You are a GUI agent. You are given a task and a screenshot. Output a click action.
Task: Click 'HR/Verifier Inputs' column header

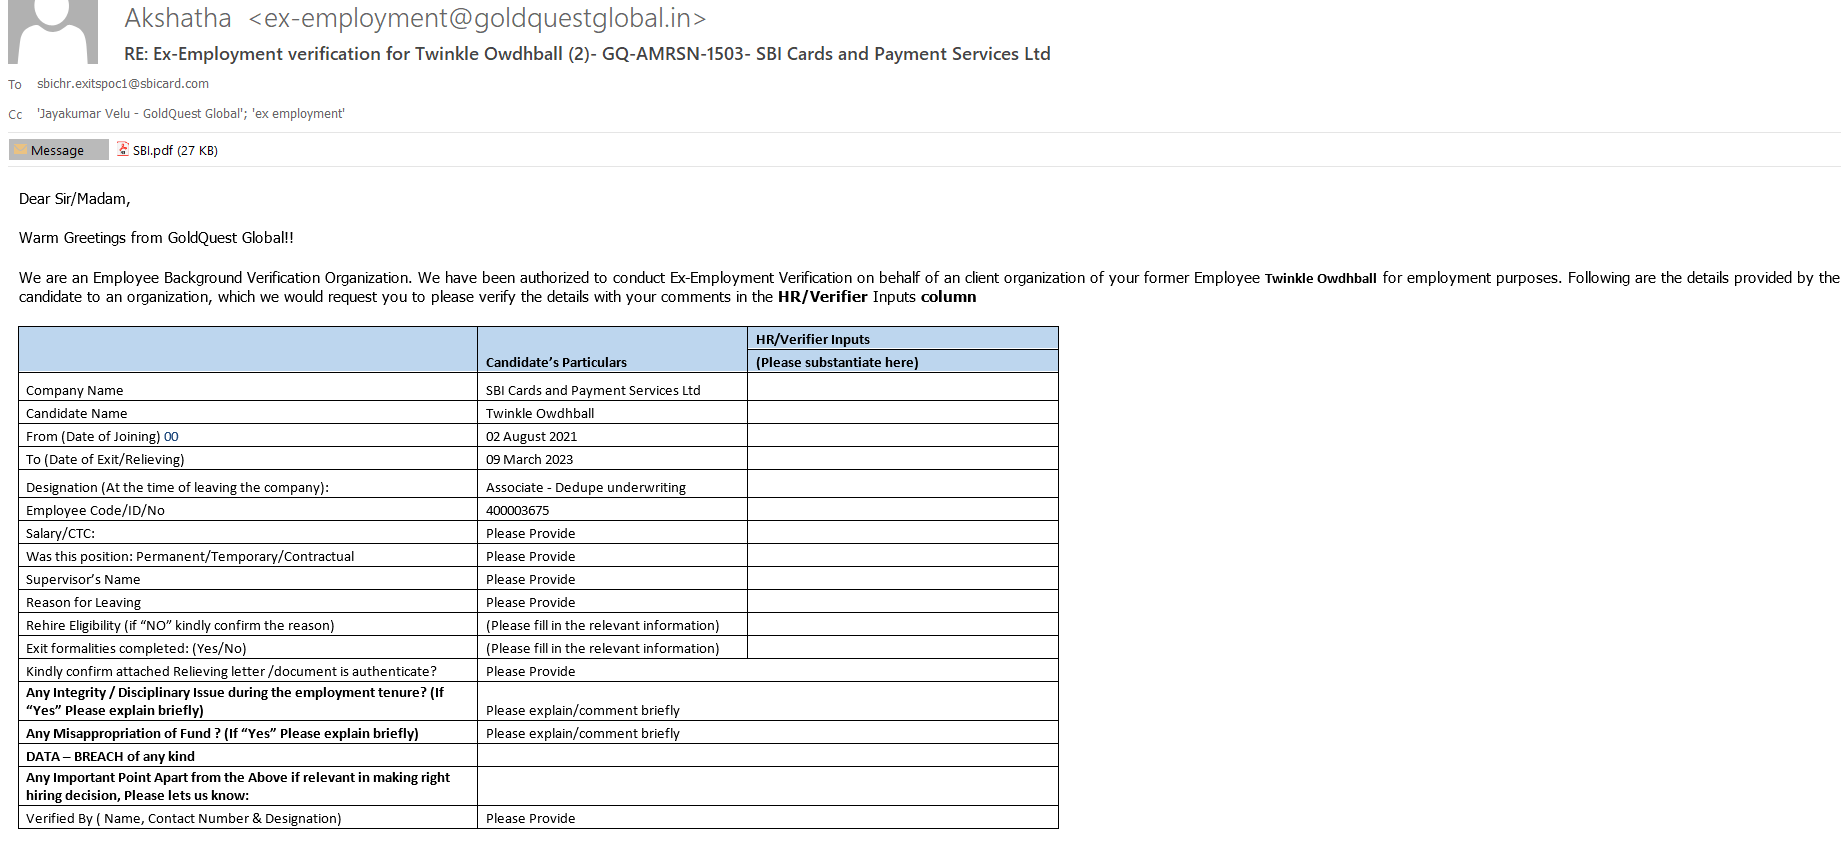tap(813, 339)
